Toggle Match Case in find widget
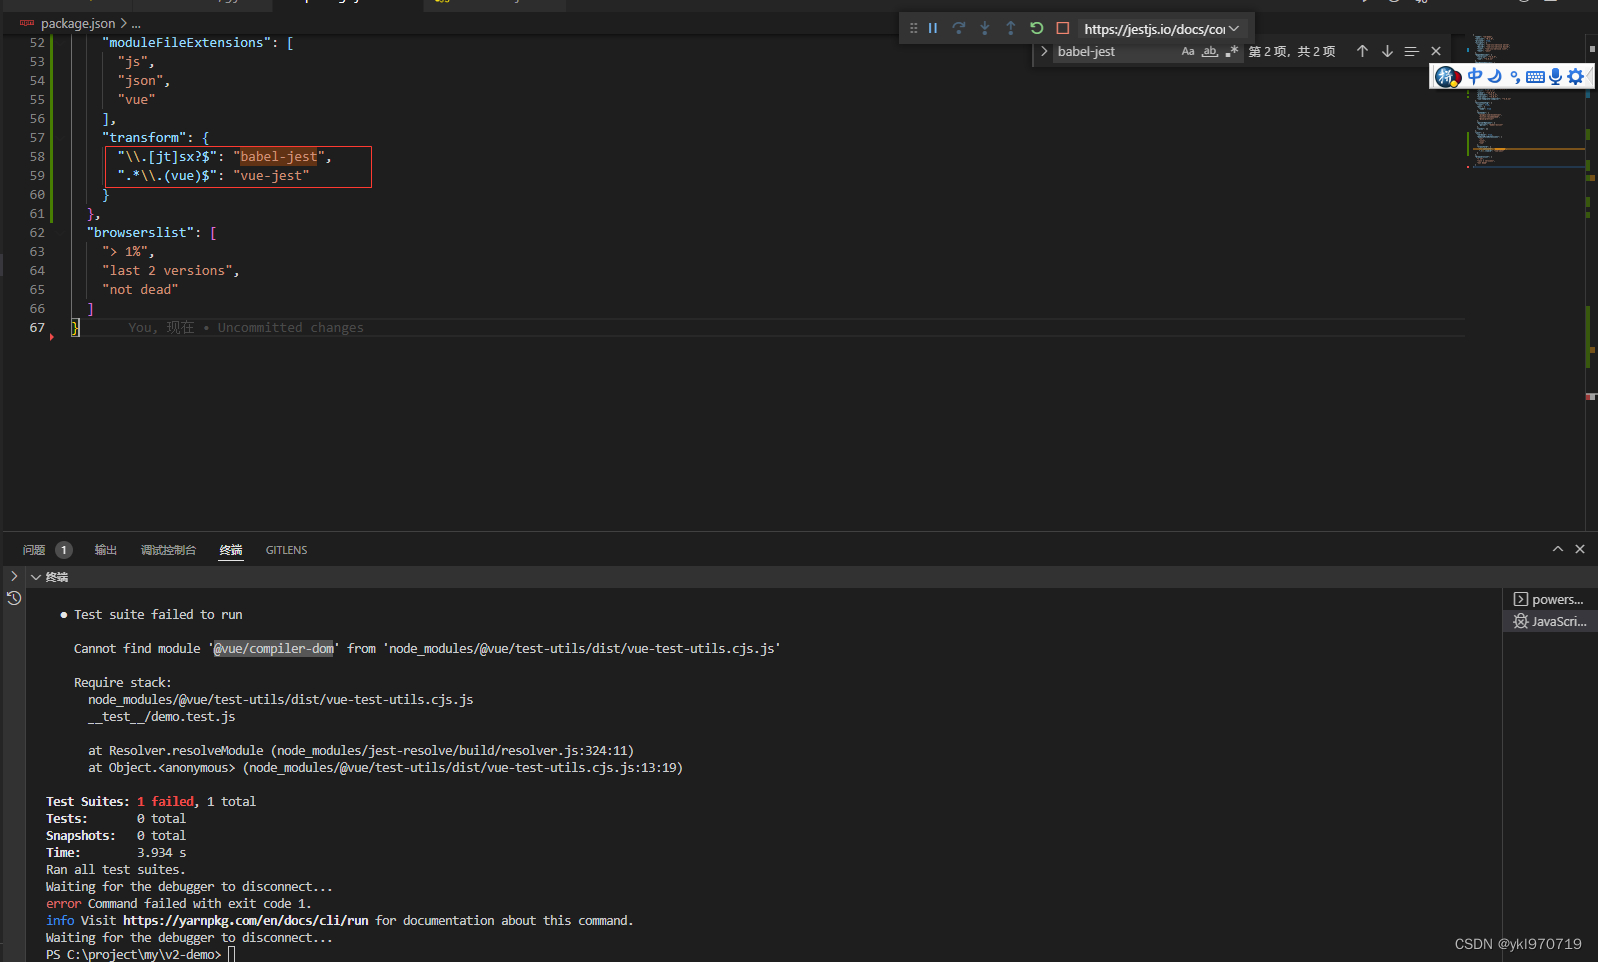The image size is (1598, 962). (x=1188, y=51)
